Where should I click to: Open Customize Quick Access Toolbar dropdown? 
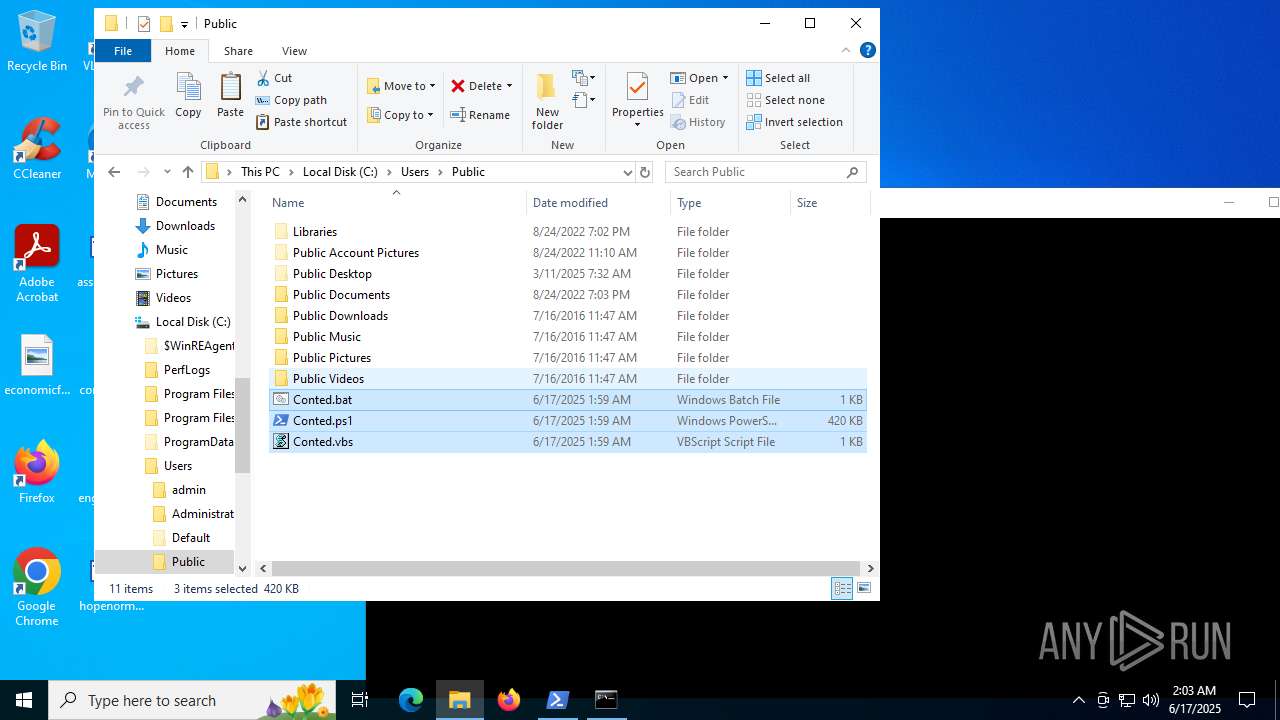coord(185,24)
